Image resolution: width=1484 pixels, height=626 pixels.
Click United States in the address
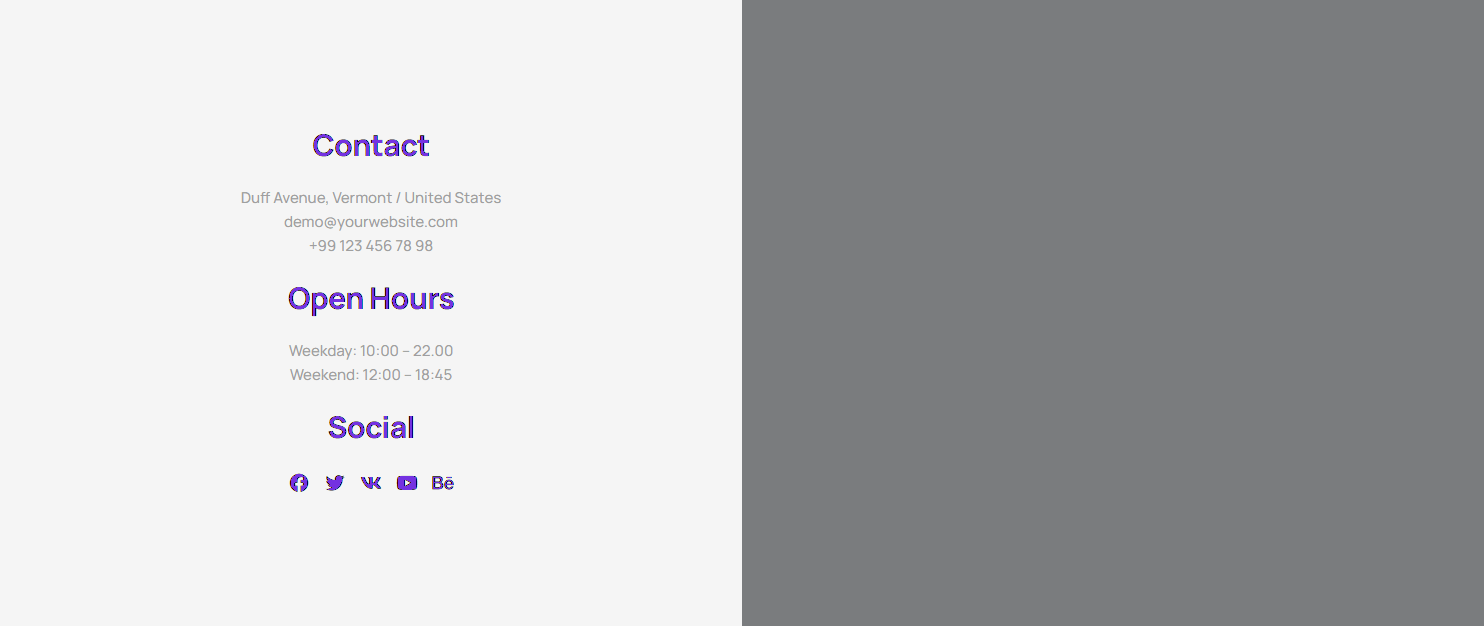point(453,198)
